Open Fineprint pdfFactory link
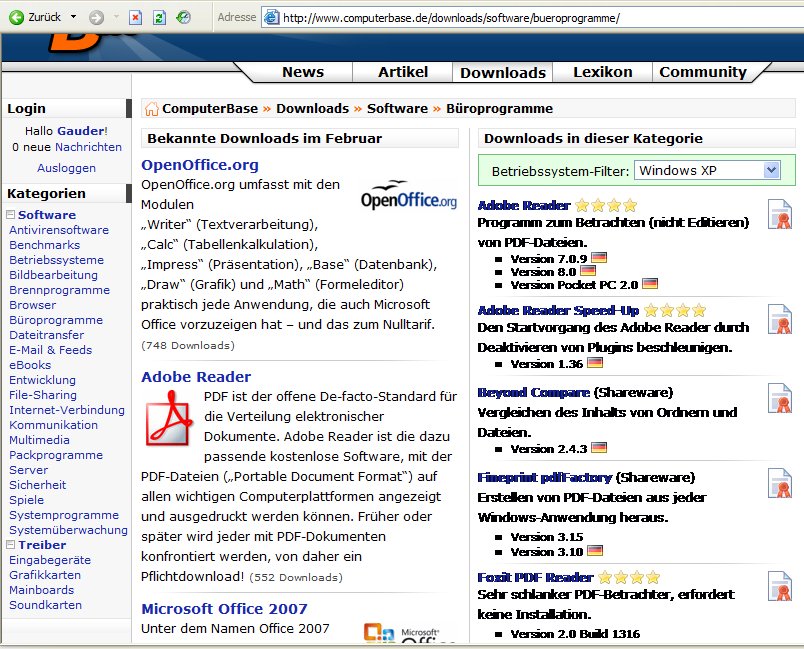This screenshot has height=649, width=804. click(545, 478)
